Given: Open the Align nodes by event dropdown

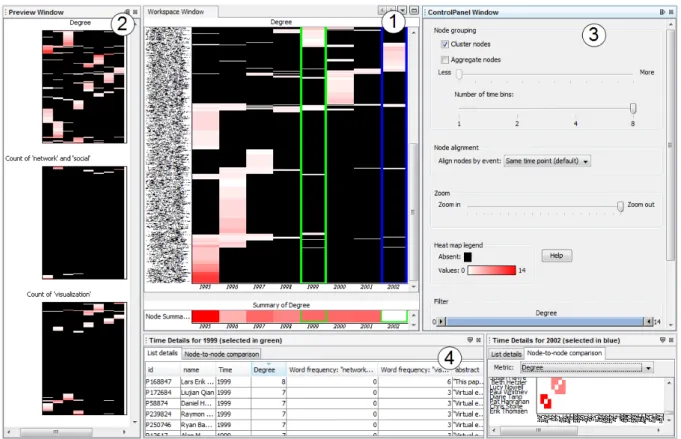Looking at the screenshot, I should pos(547,161).
